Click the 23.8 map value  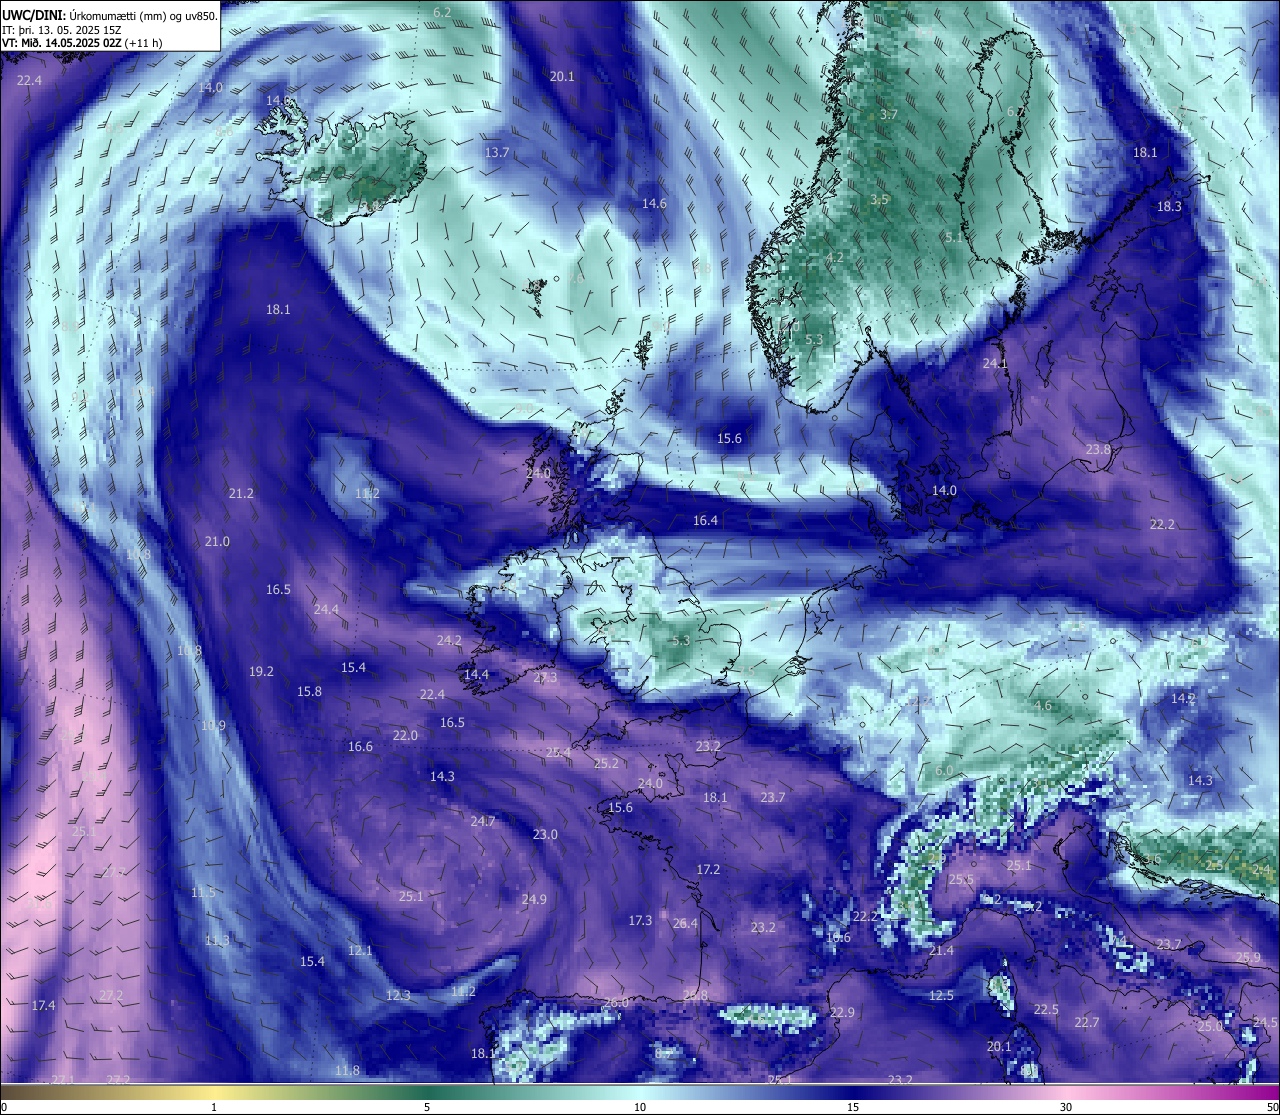click(1098, 449)
